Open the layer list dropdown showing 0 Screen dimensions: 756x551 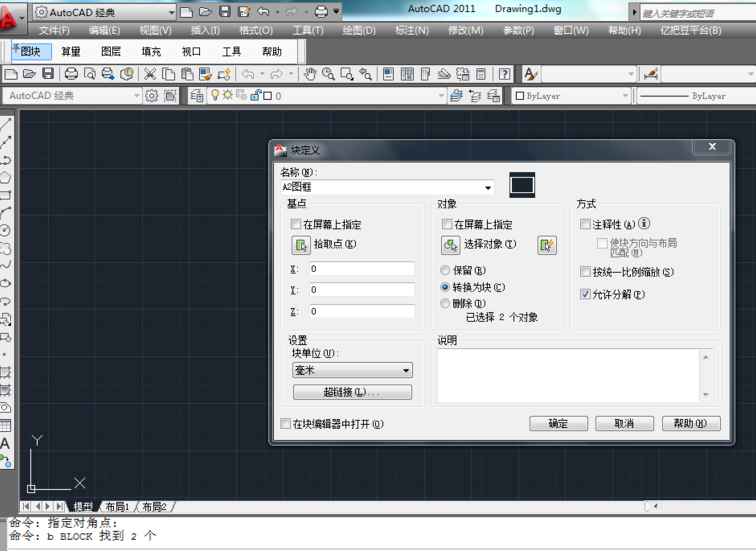click(326, 96)
